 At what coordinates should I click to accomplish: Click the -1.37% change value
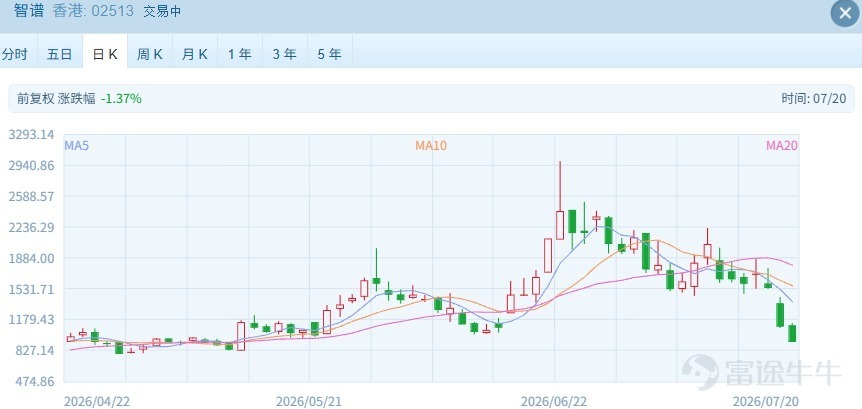[x=121, y=99]
